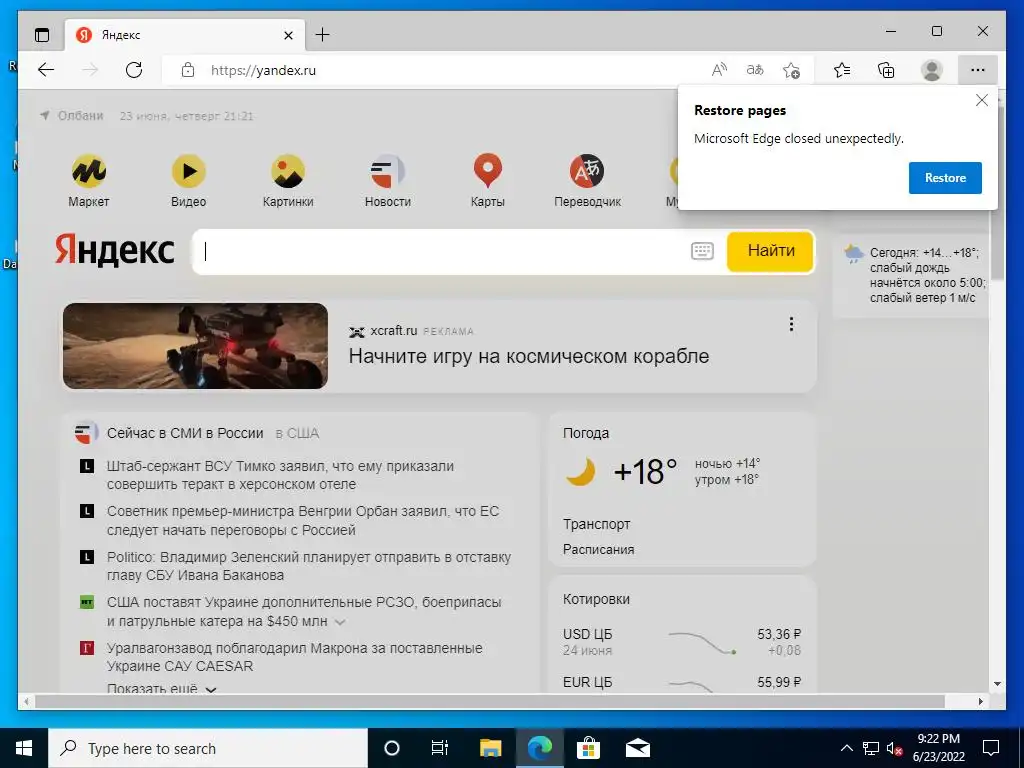This screenshot has height=768, width=1024.
Task: Open Microsoft Store from the taskbar
Action: tap(588, 748)
